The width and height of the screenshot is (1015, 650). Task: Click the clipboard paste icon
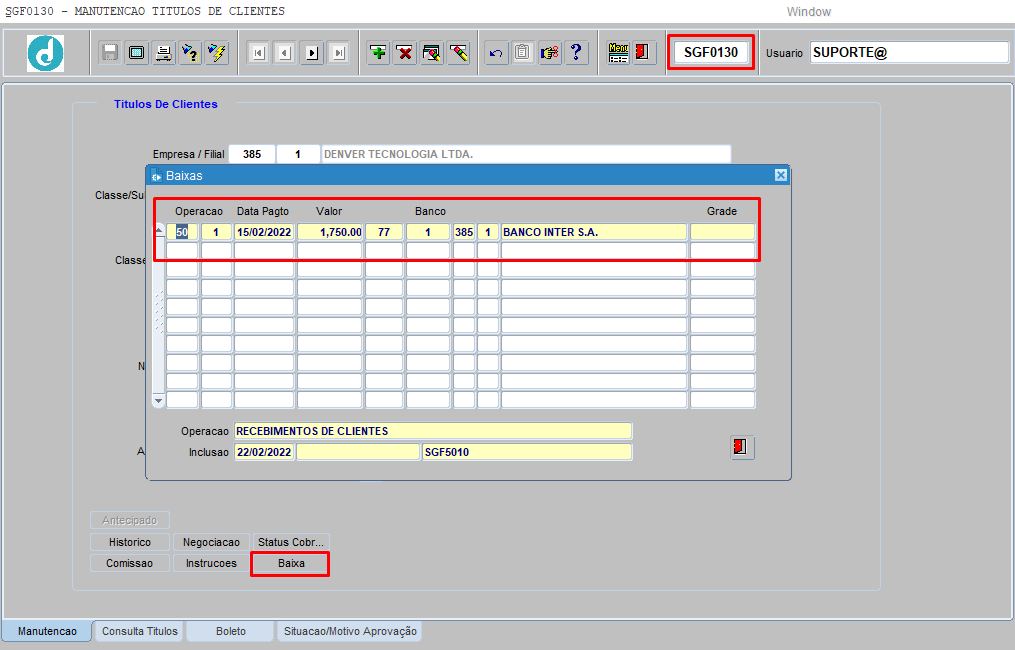522,52
